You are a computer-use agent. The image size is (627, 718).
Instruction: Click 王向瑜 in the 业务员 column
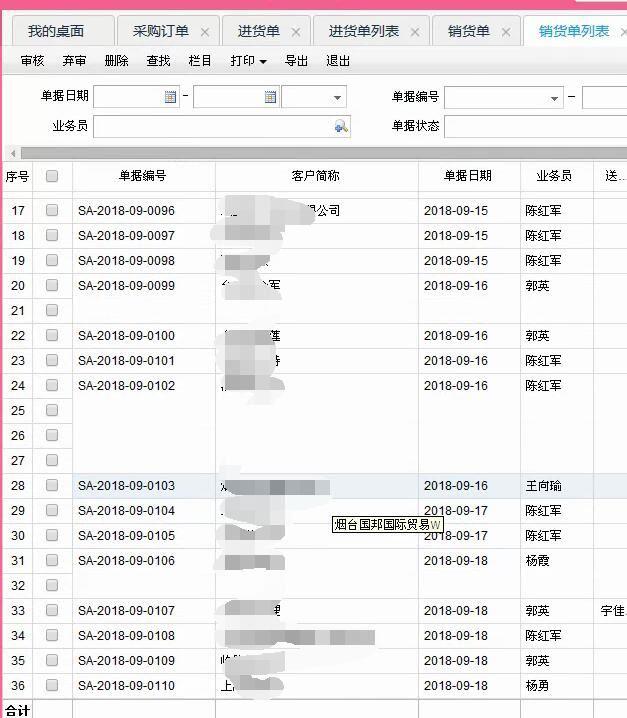543,486
